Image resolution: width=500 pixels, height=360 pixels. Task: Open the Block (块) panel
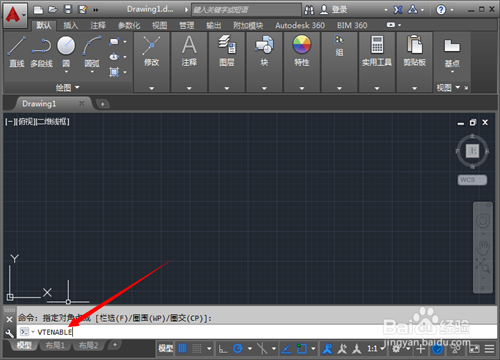pos(264,52)
